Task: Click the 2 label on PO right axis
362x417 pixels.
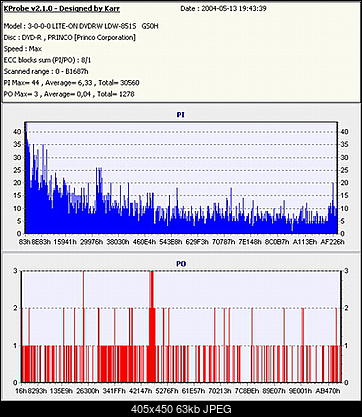Action: pyautogui.click(x=346, y=308)
